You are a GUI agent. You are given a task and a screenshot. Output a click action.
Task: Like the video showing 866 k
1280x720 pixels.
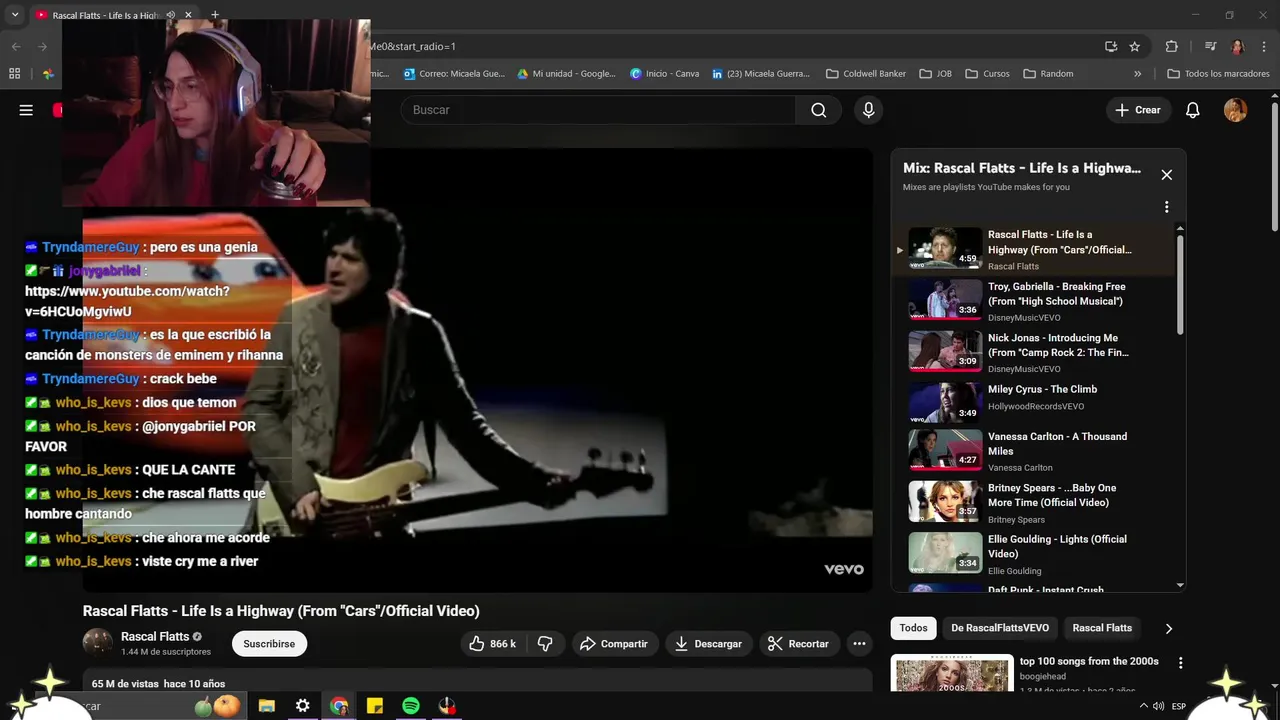tap(493, 644)
